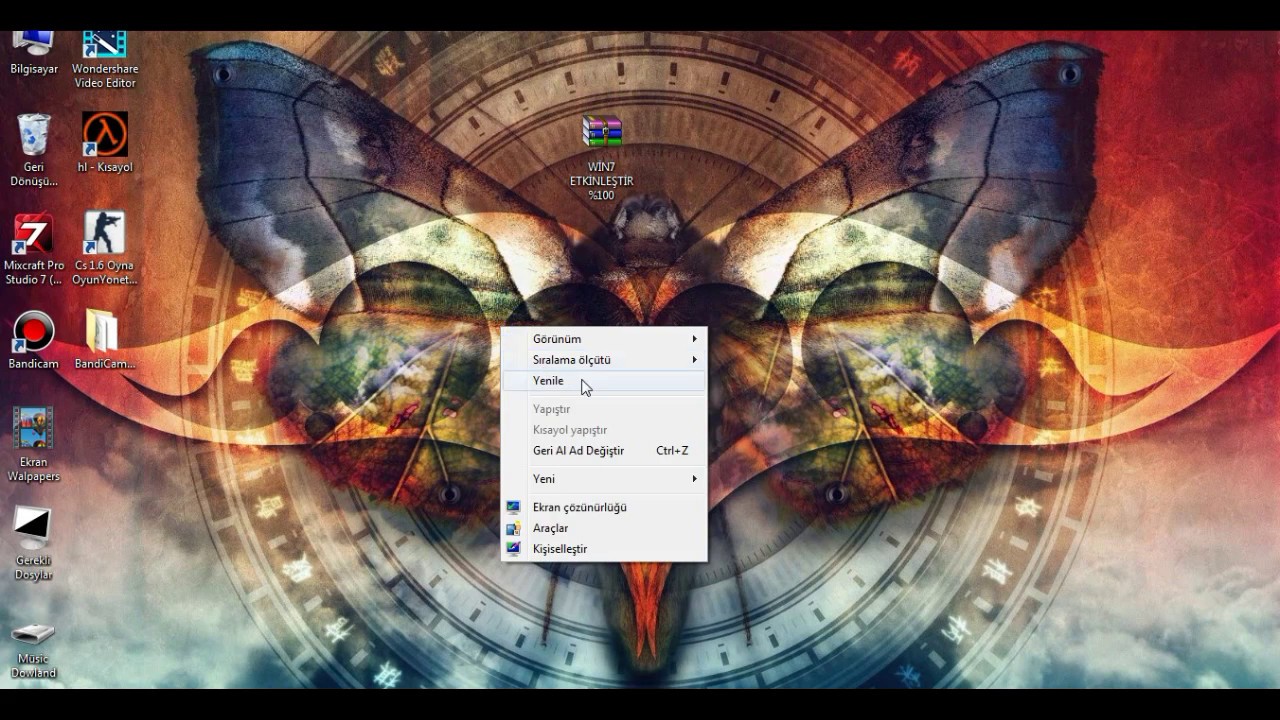Choose Yenile from the context menu

point(604,381)
